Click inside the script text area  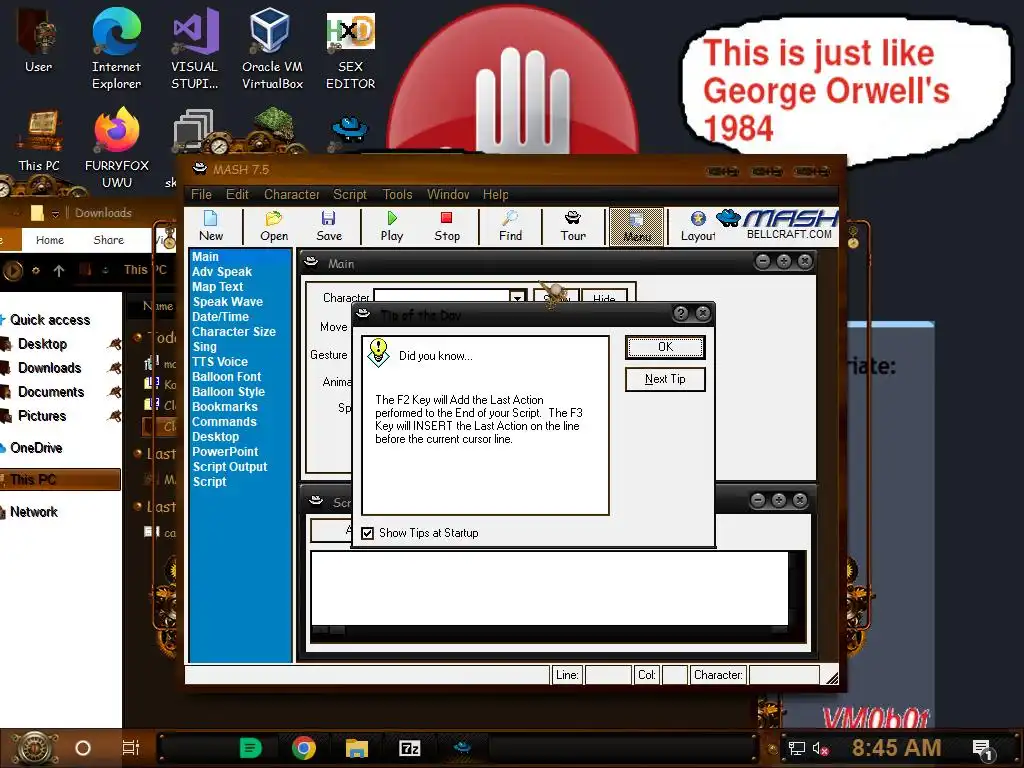549,588
